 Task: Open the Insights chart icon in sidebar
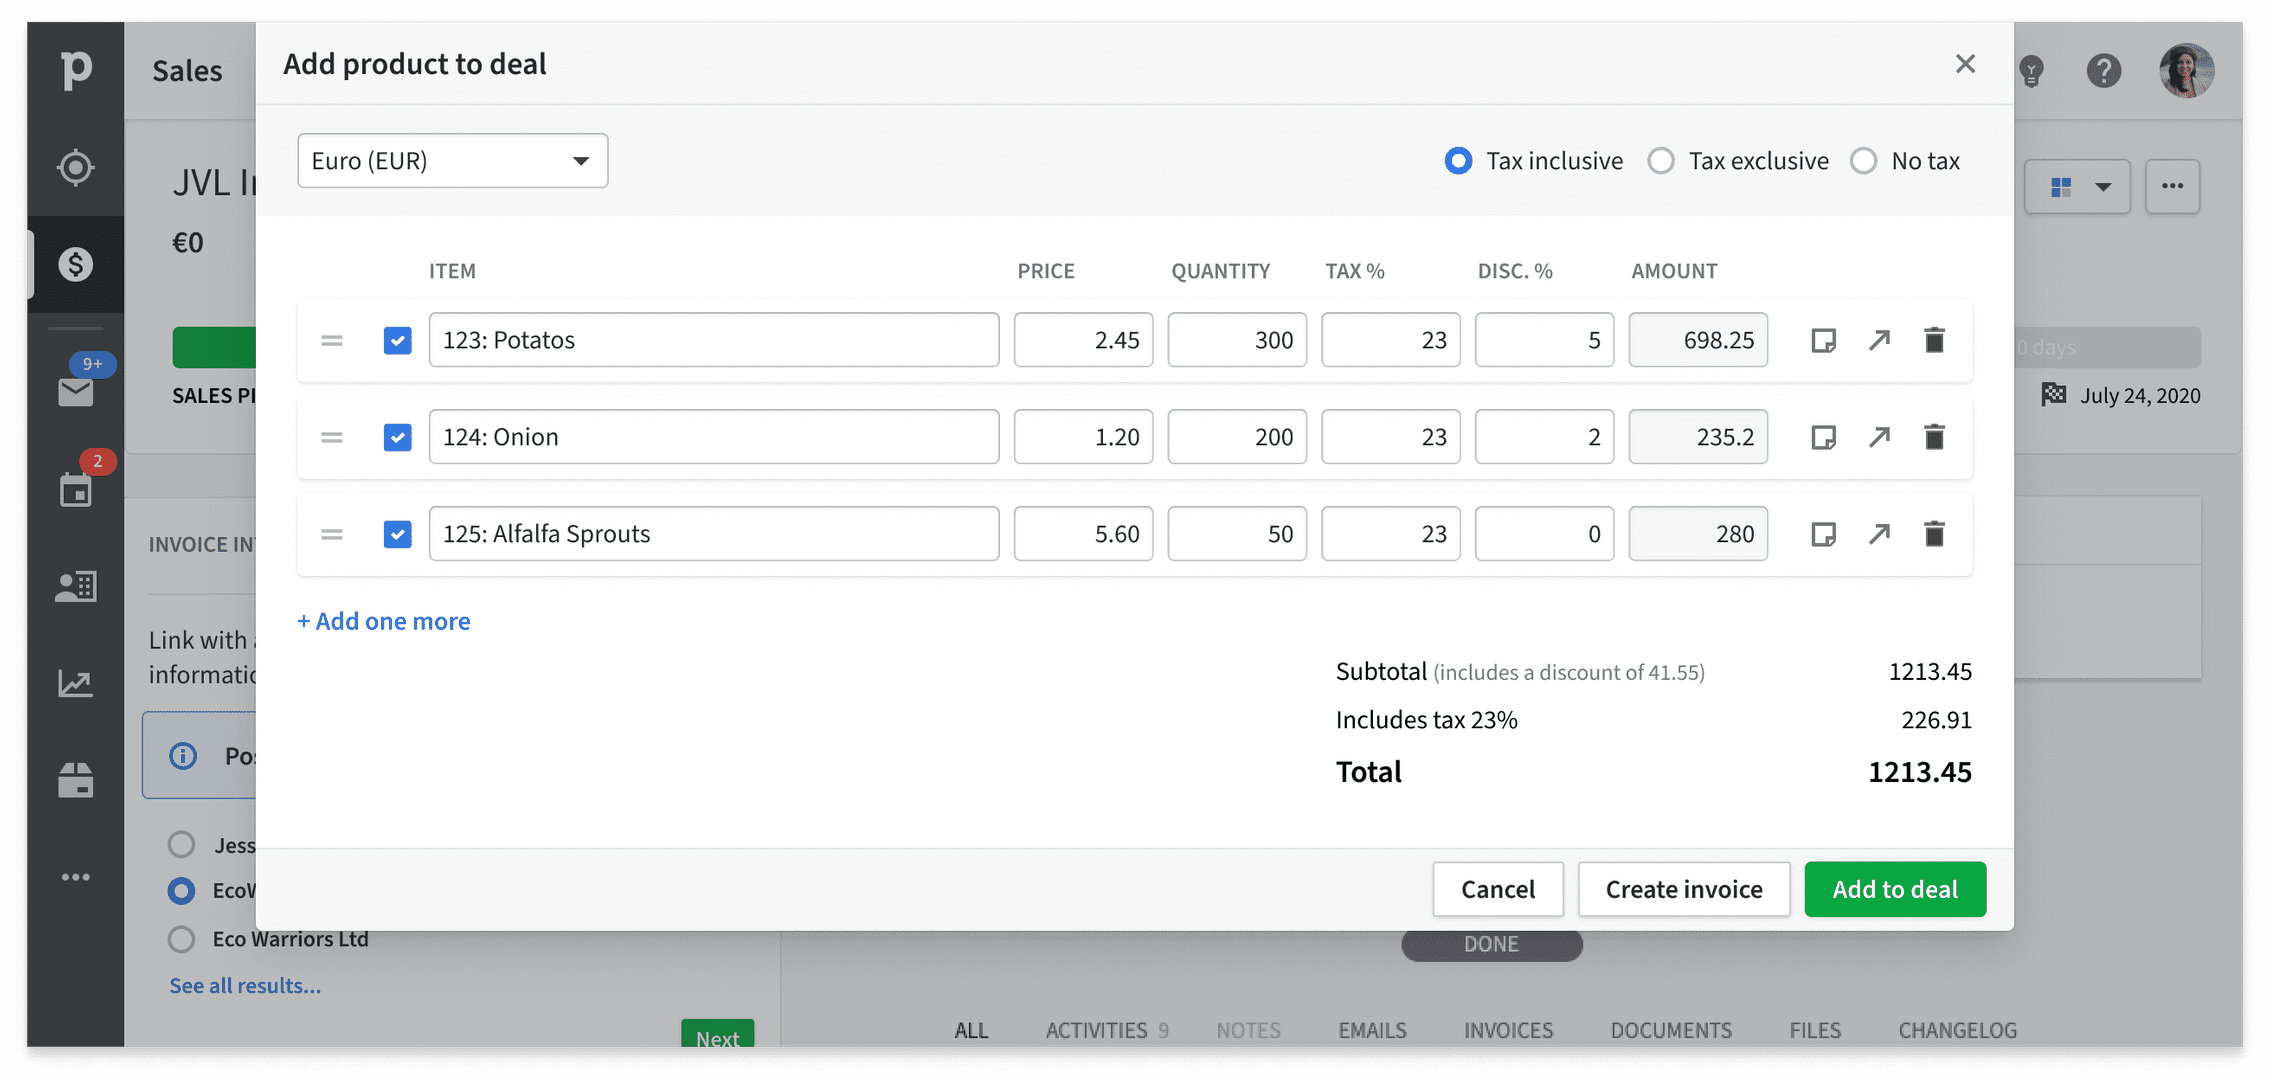pyautogui.click(x=76, y=683)
